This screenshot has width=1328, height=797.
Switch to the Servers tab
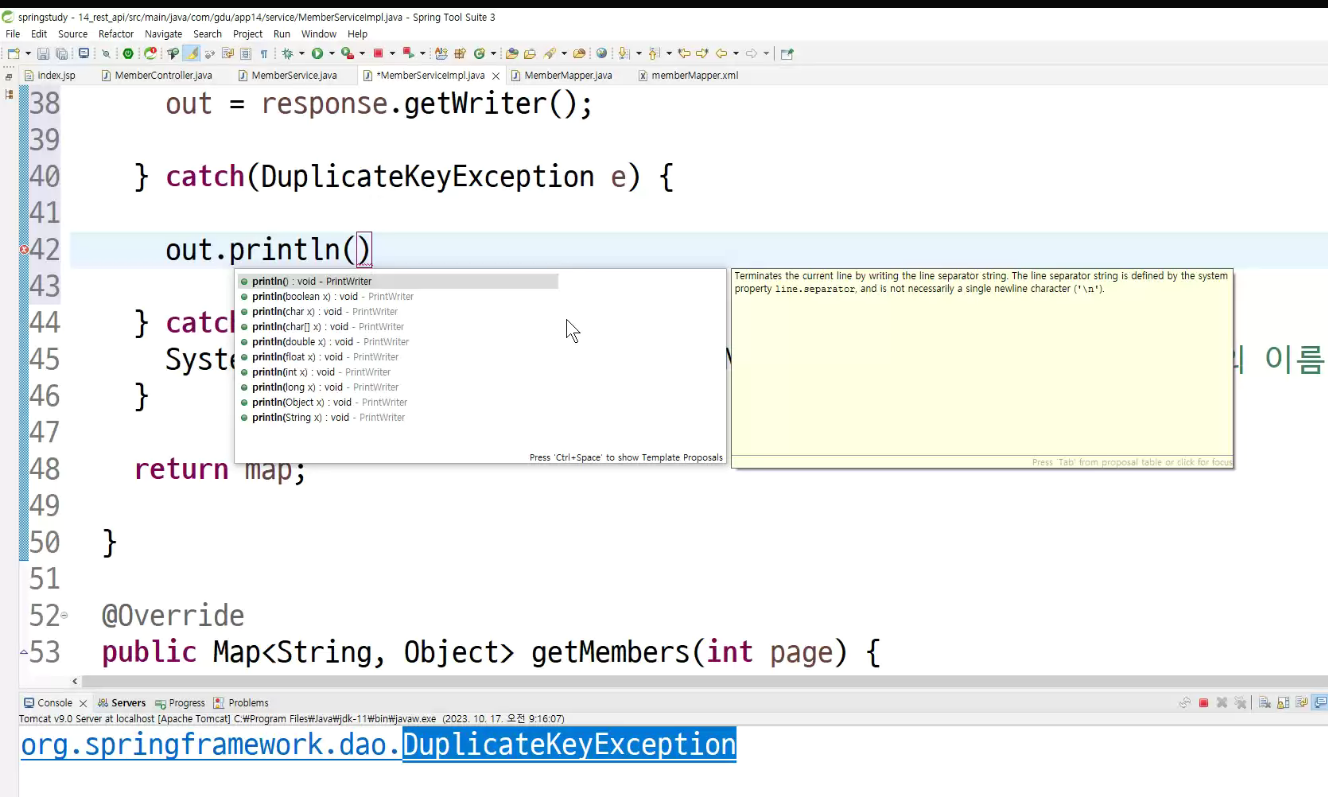pyautogui.click(x=122, y=703)
